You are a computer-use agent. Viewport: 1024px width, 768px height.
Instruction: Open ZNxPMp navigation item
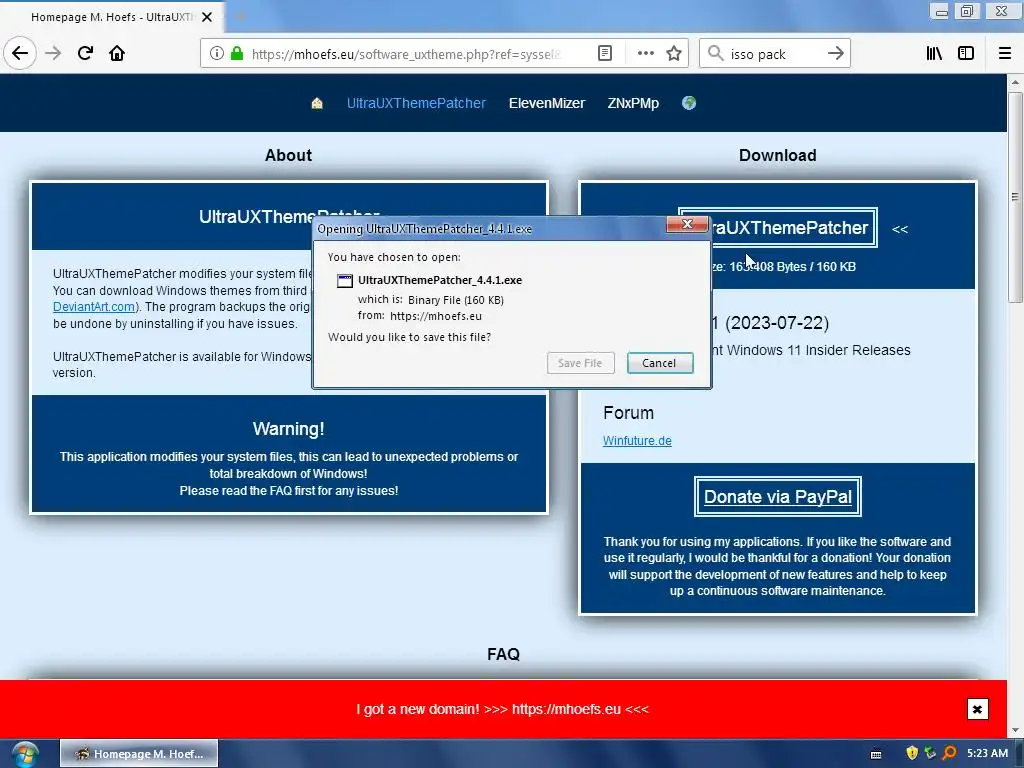coord(633,103)
